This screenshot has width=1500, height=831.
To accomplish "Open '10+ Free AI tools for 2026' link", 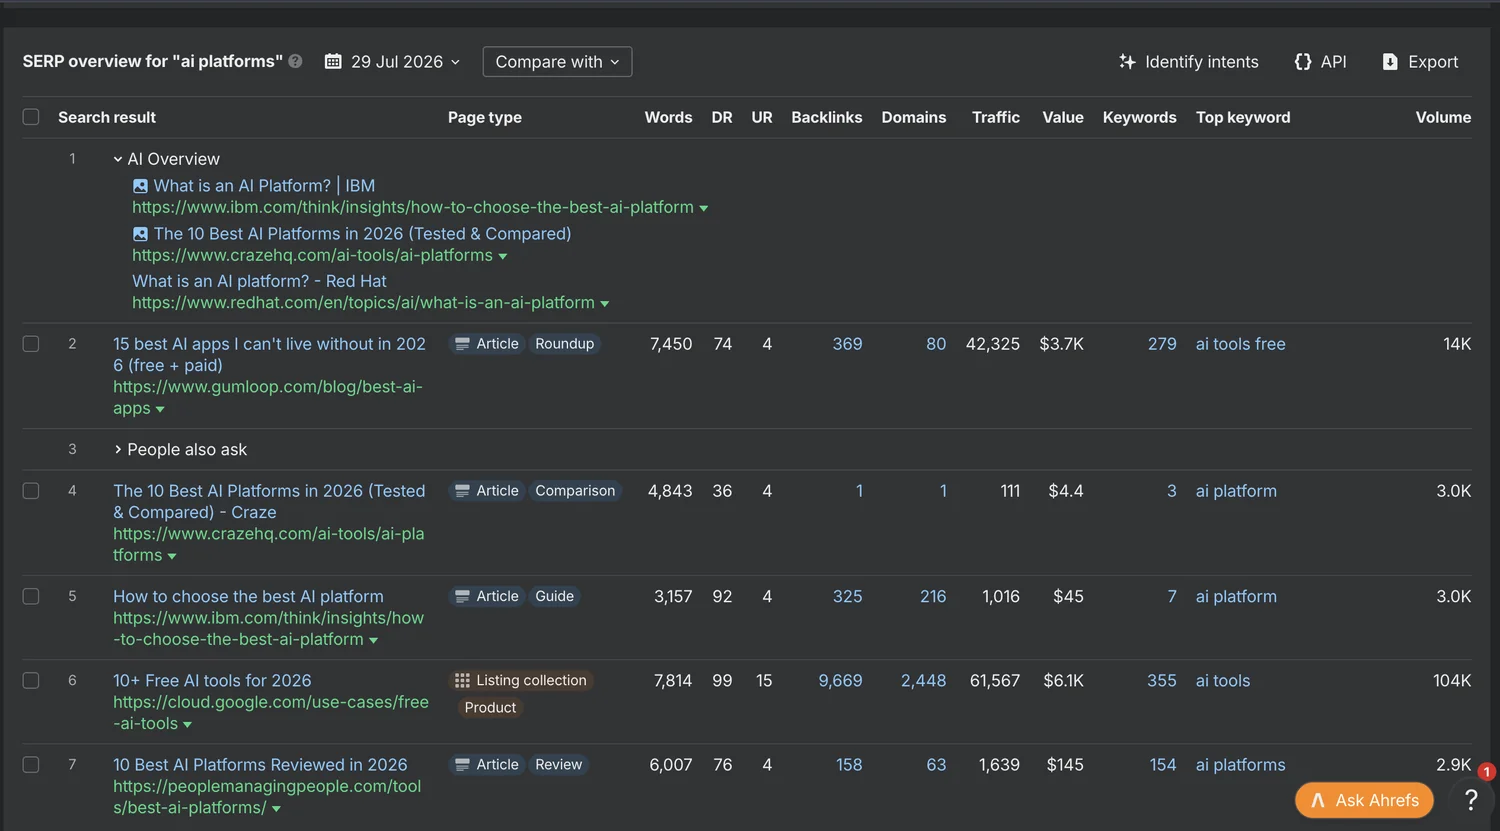I will pos(212,681).
